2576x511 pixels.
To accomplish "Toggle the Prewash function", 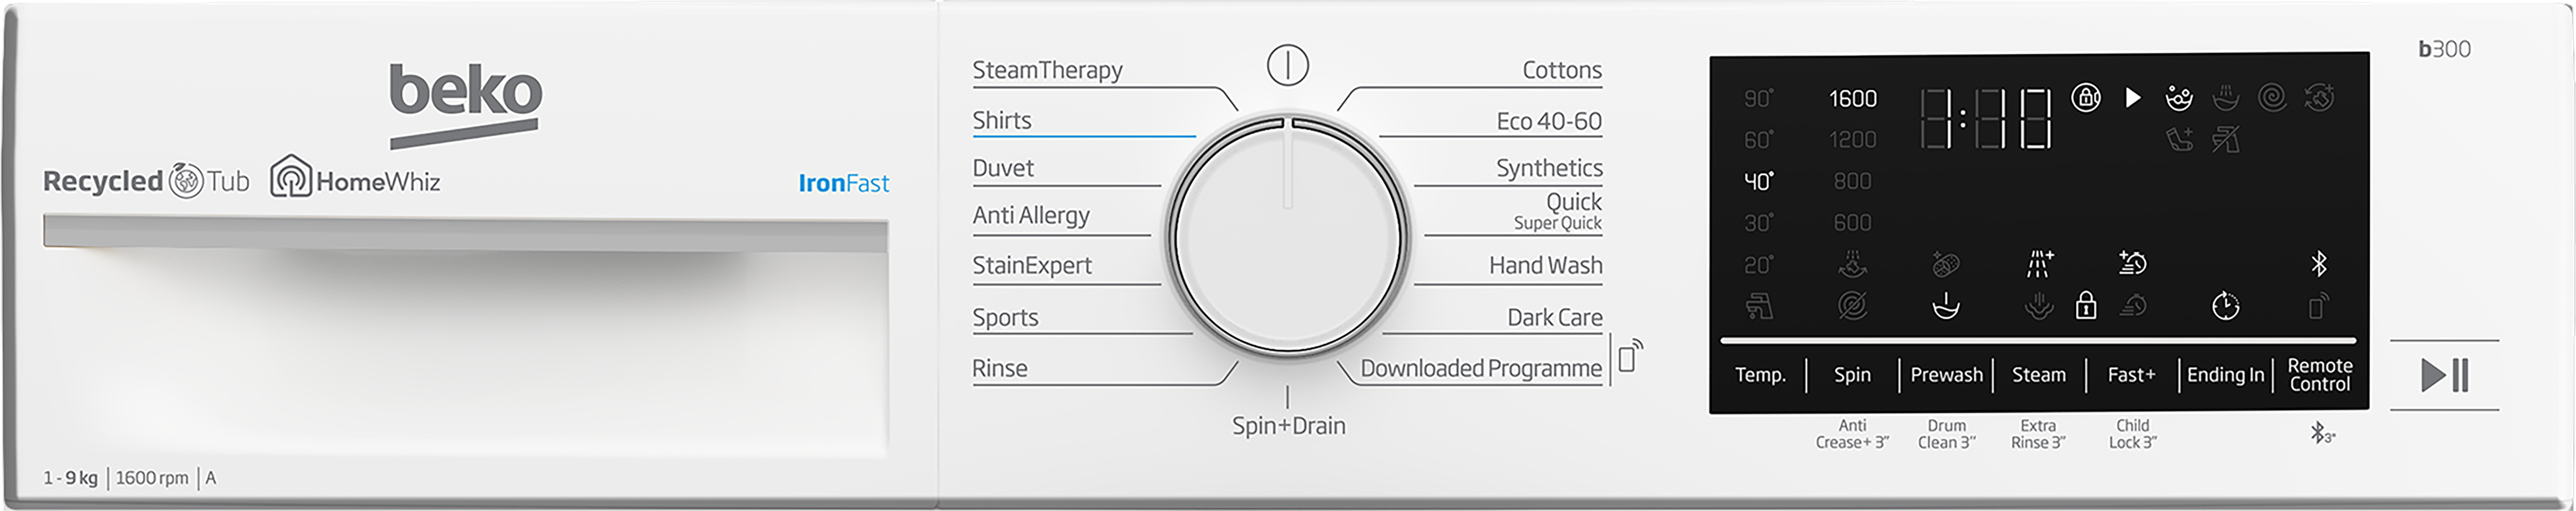I will (x=1946, y=375).
